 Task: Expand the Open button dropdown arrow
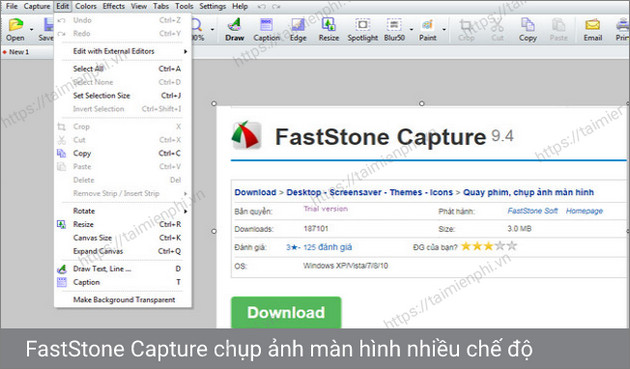coord(31,30)
